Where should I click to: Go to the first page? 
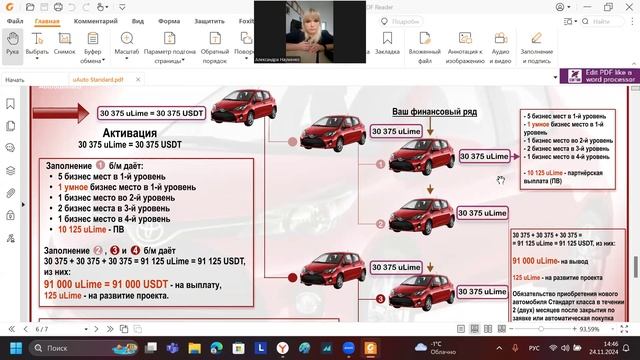(x=11, y=329)
